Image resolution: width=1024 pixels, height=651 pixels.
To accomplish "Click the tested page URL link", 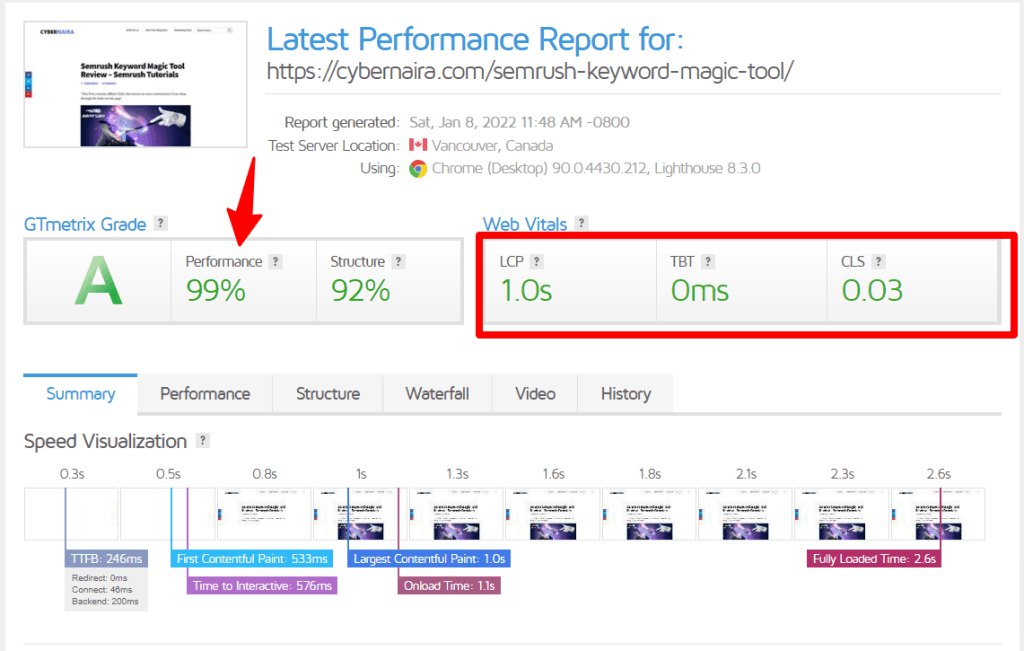I will point(530,71).
